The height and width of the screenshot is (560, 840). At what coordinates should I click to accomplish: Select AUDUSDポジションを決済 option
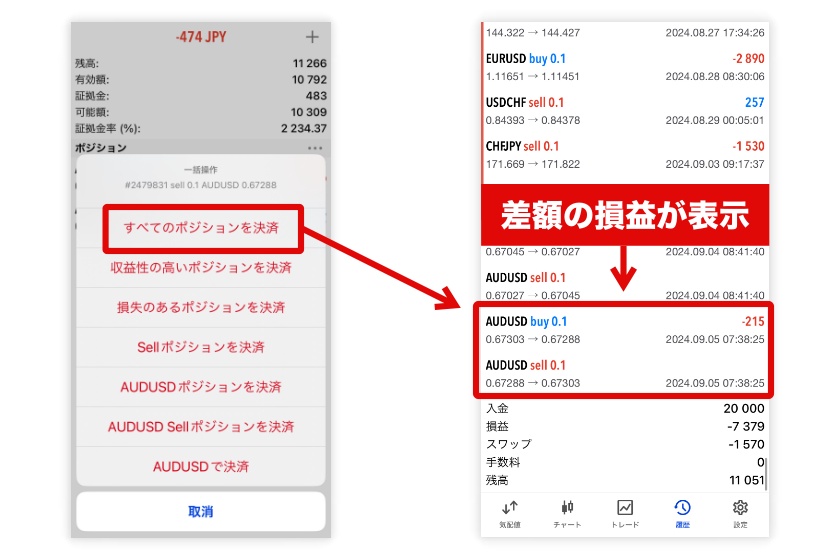[201, 387]
